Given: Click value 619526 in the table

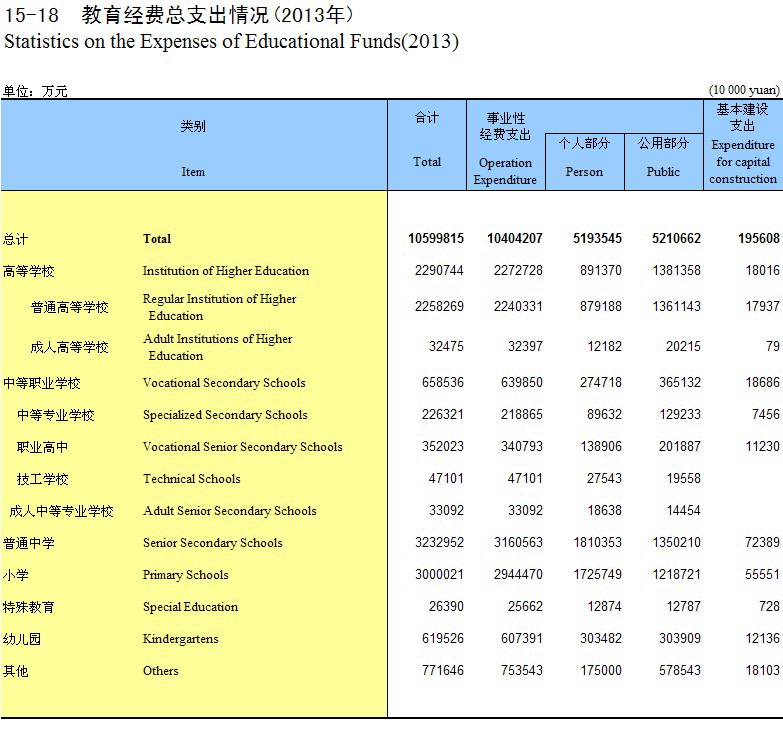Looking at the screenshot, I should click(443, 638).
